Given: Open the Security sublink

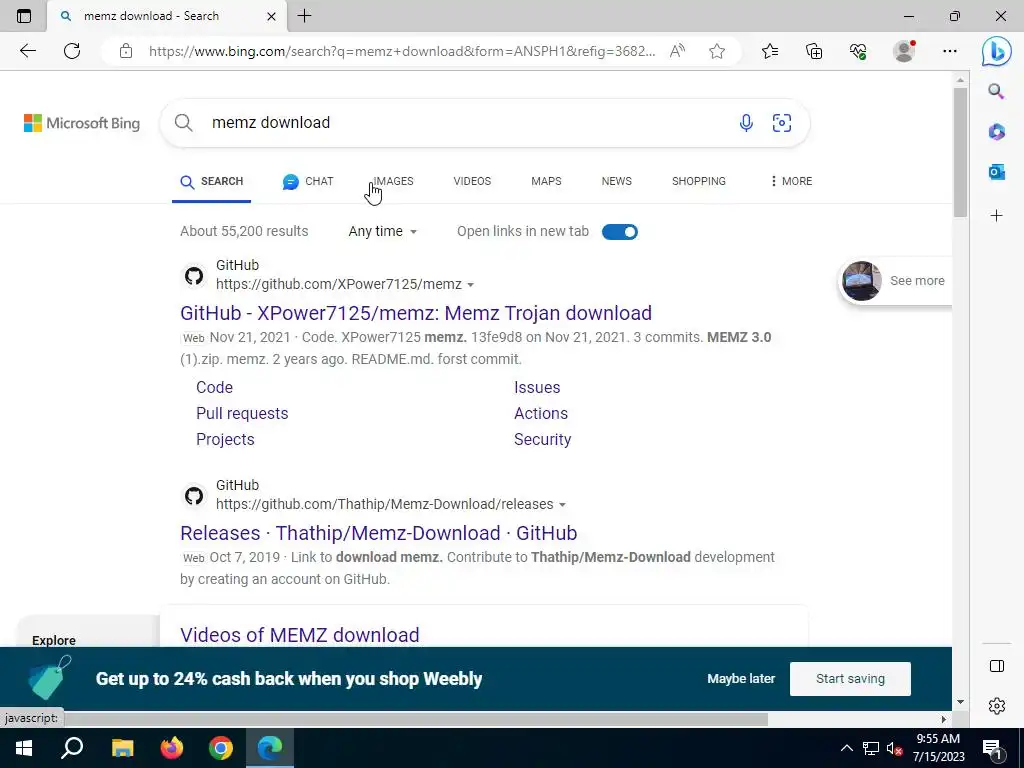Looking at the screenshot, I should point(543,440).
